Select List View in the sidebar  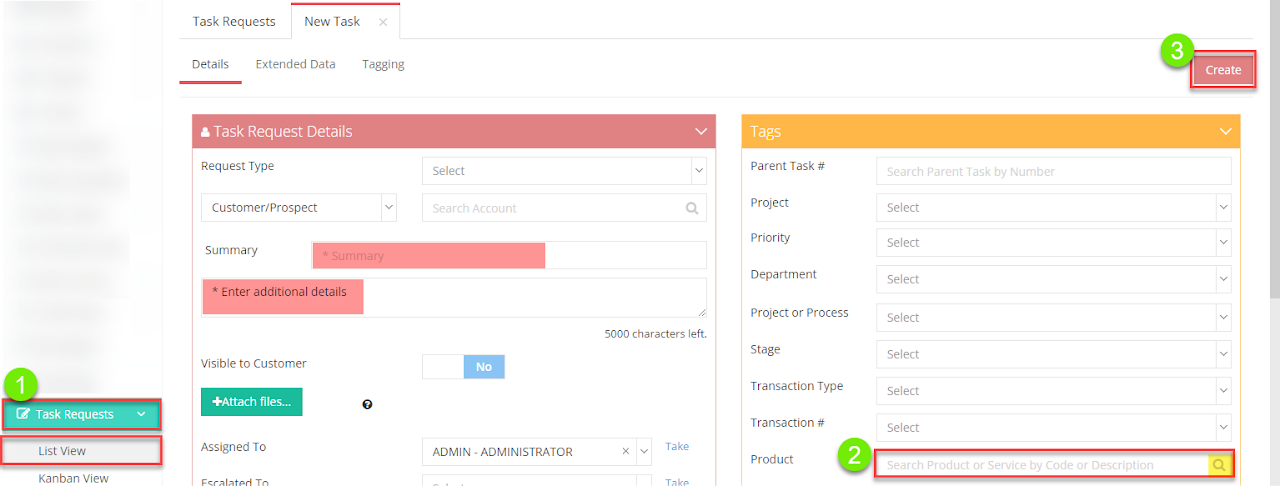tap(62, 451)
